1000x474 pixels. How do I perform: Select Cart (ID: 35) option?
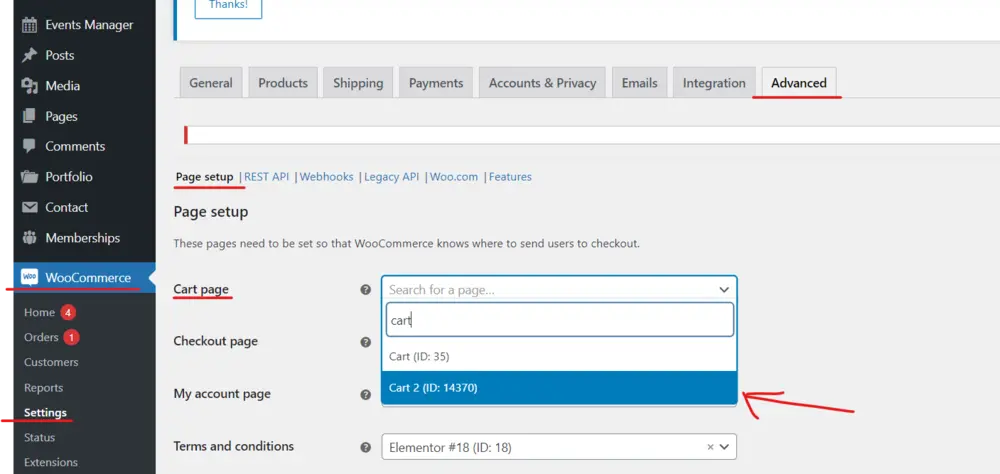[x=559, y=357]
